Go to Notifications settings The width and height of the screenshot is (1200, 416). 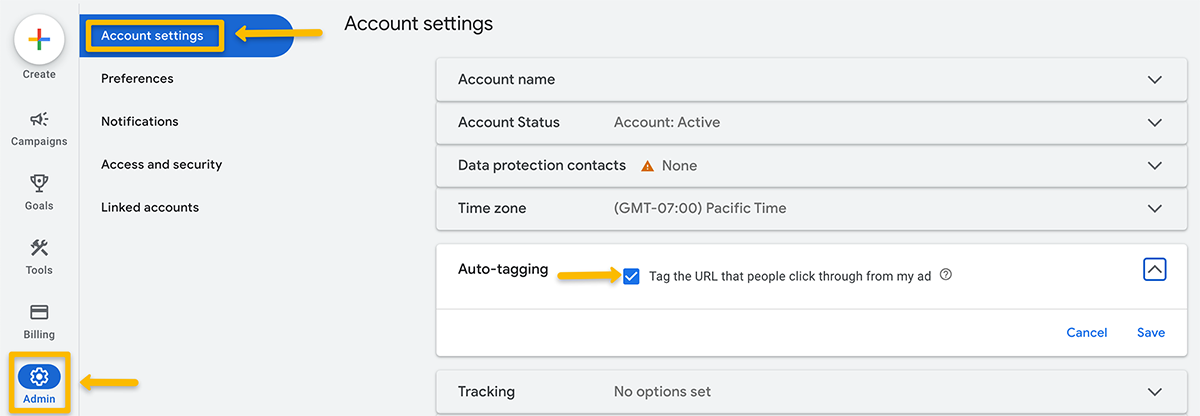tap(139, 122)
